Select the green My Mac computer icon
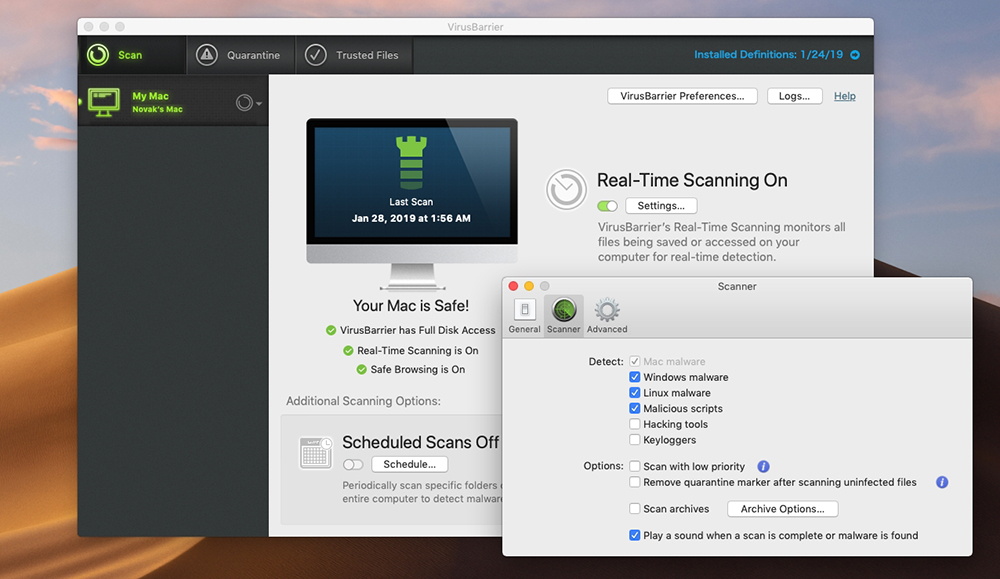This screenshot has width=1000, height=579. 104,102
